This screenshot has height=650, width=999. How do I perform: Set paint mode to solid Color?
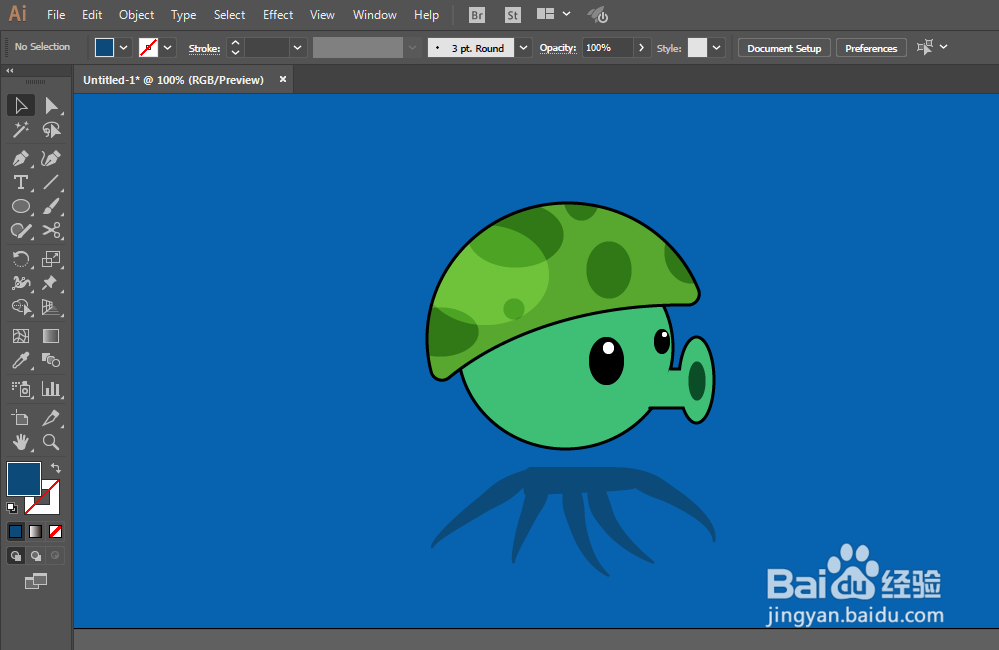coord(16,531)
